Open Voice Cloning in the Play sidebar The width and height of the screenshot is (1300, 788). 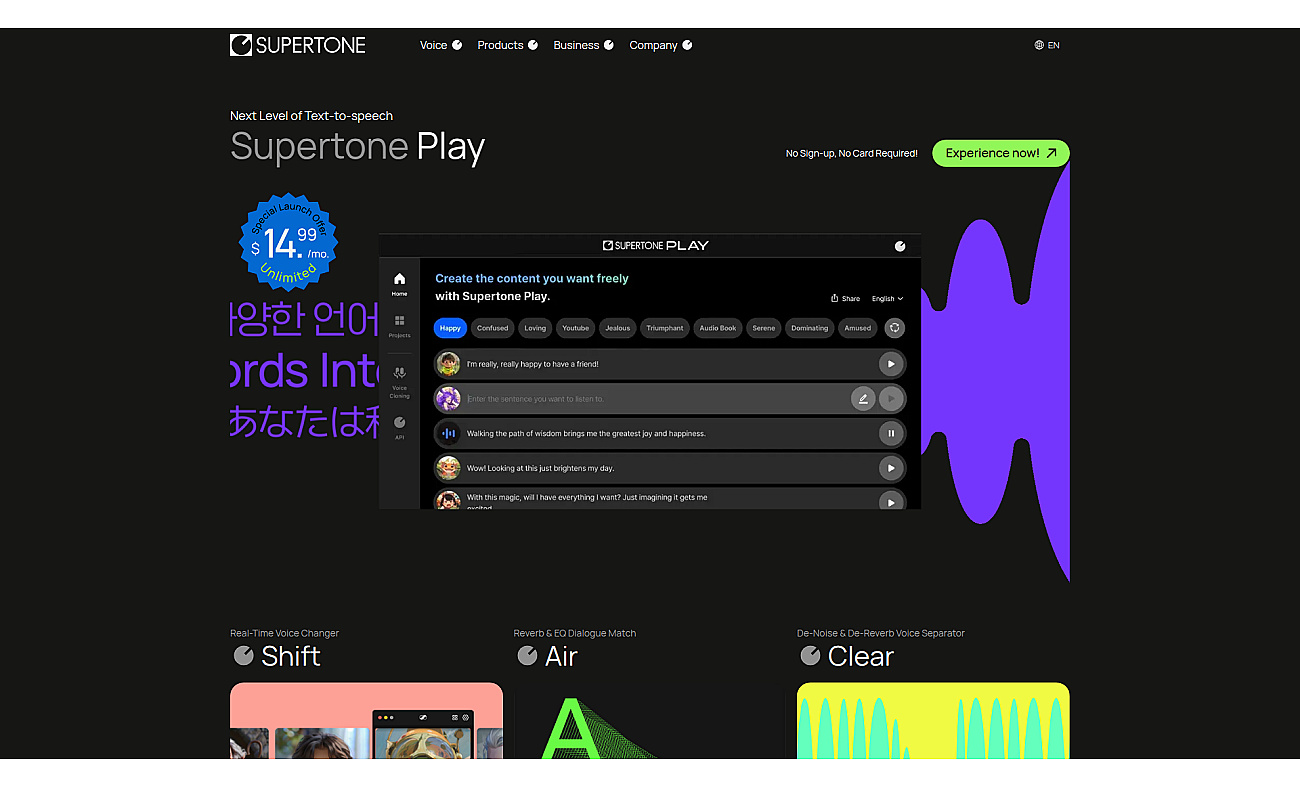coord(399,383)
